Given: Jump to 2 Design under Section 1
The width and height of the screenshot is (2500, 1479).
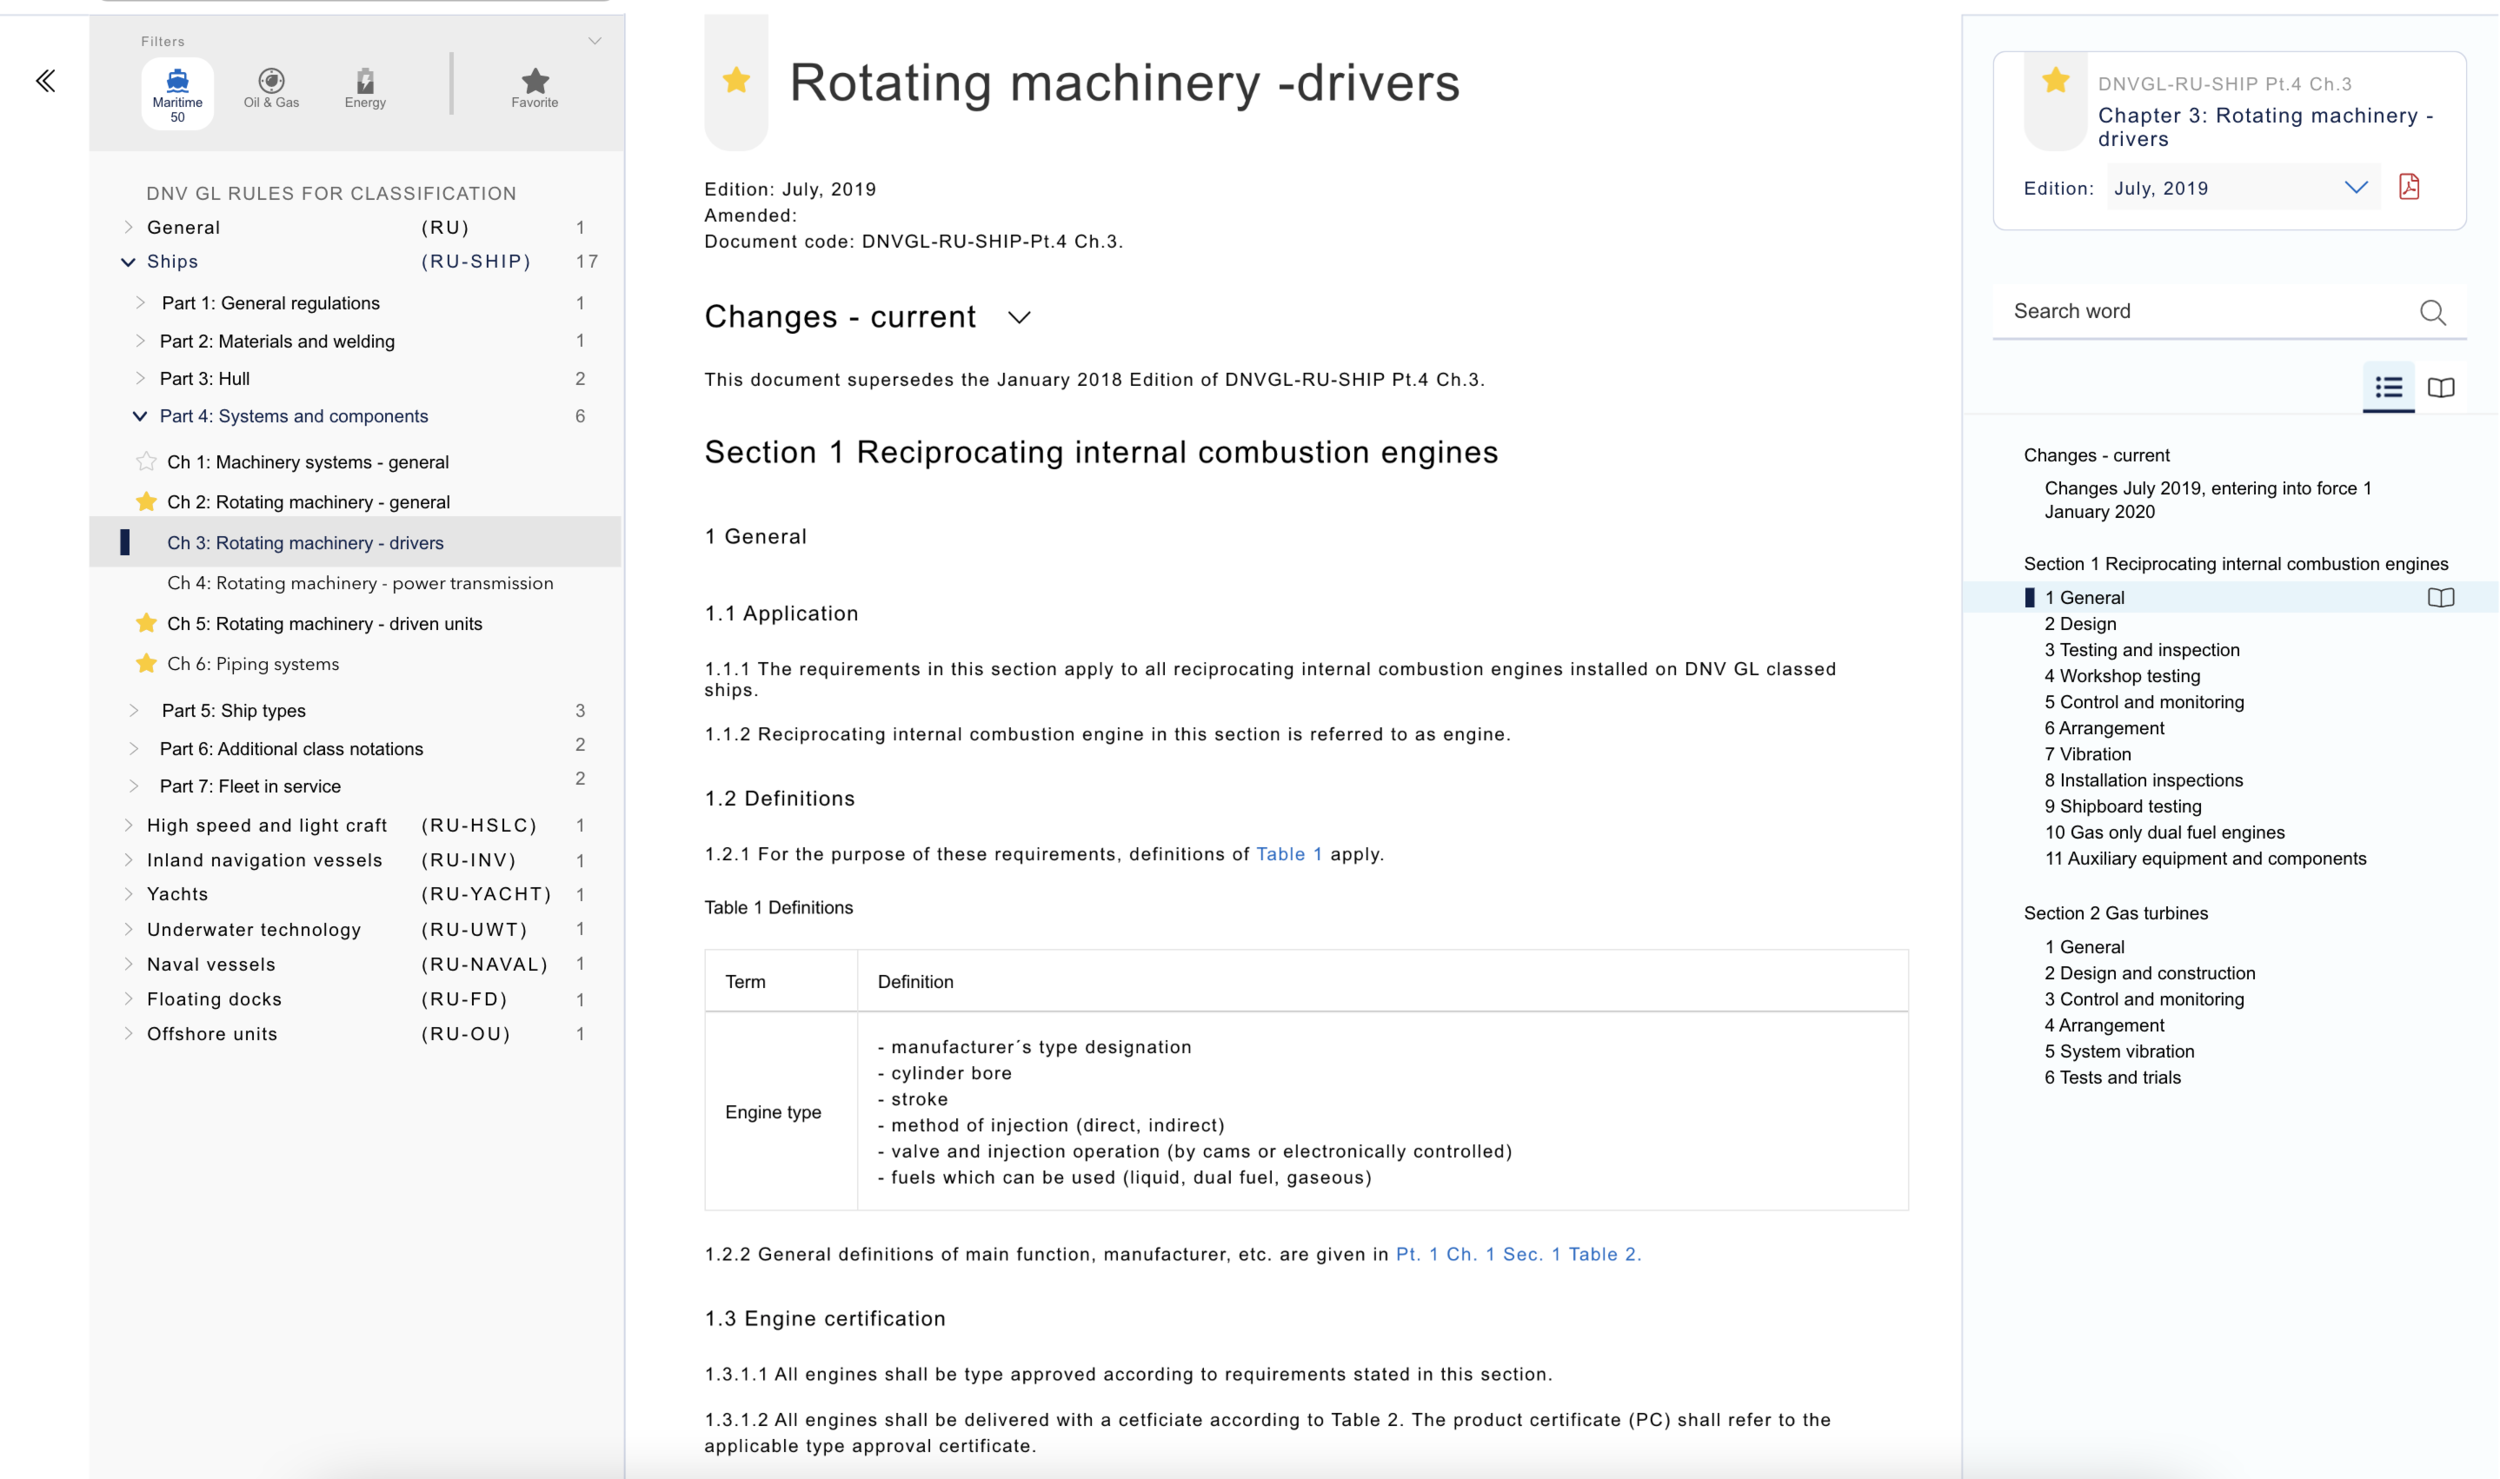Looking at the screenshot, I should click(2080, 623).
